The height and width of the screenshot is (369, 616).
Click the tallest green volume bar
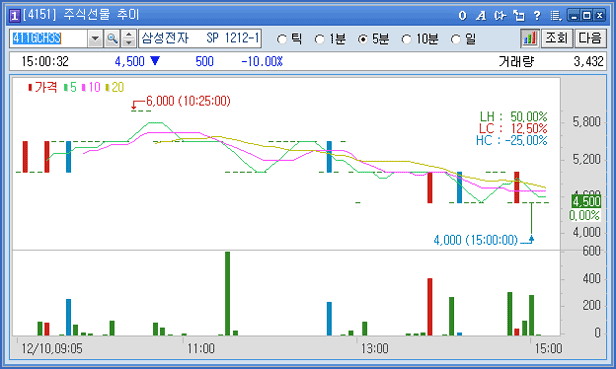[227, 294]
